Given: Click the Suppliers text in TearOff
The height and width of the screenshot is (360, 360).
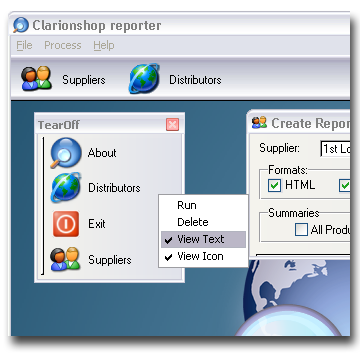Looking at the screenshot, I should pos(110,260).
